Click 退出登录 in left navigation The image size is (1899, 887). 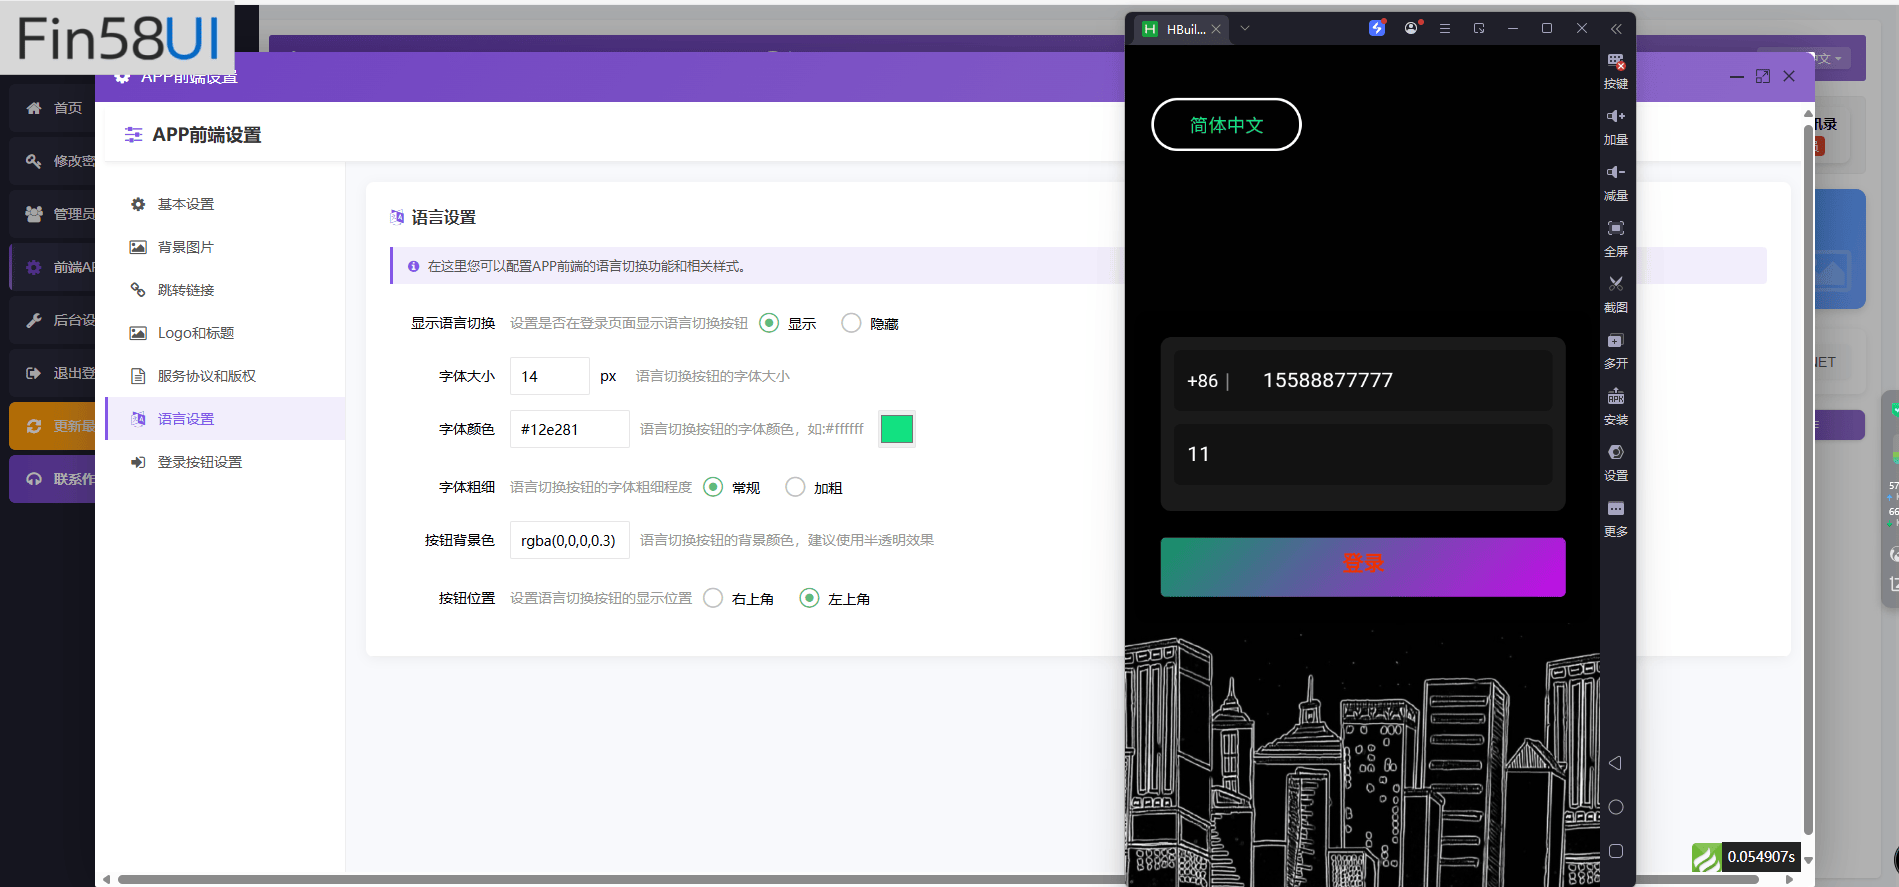pyautogui.click(x=53, y=373)
